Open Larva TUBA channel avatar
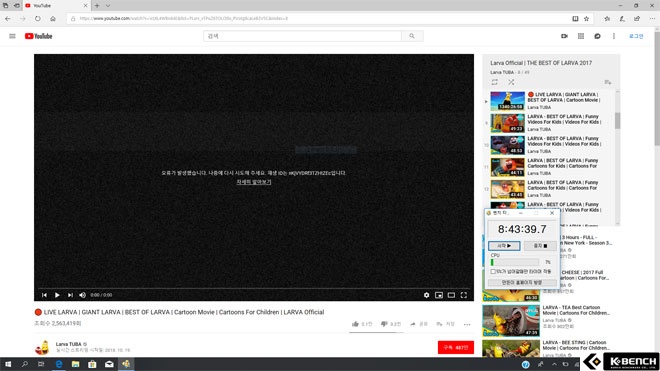 point(42,347)
